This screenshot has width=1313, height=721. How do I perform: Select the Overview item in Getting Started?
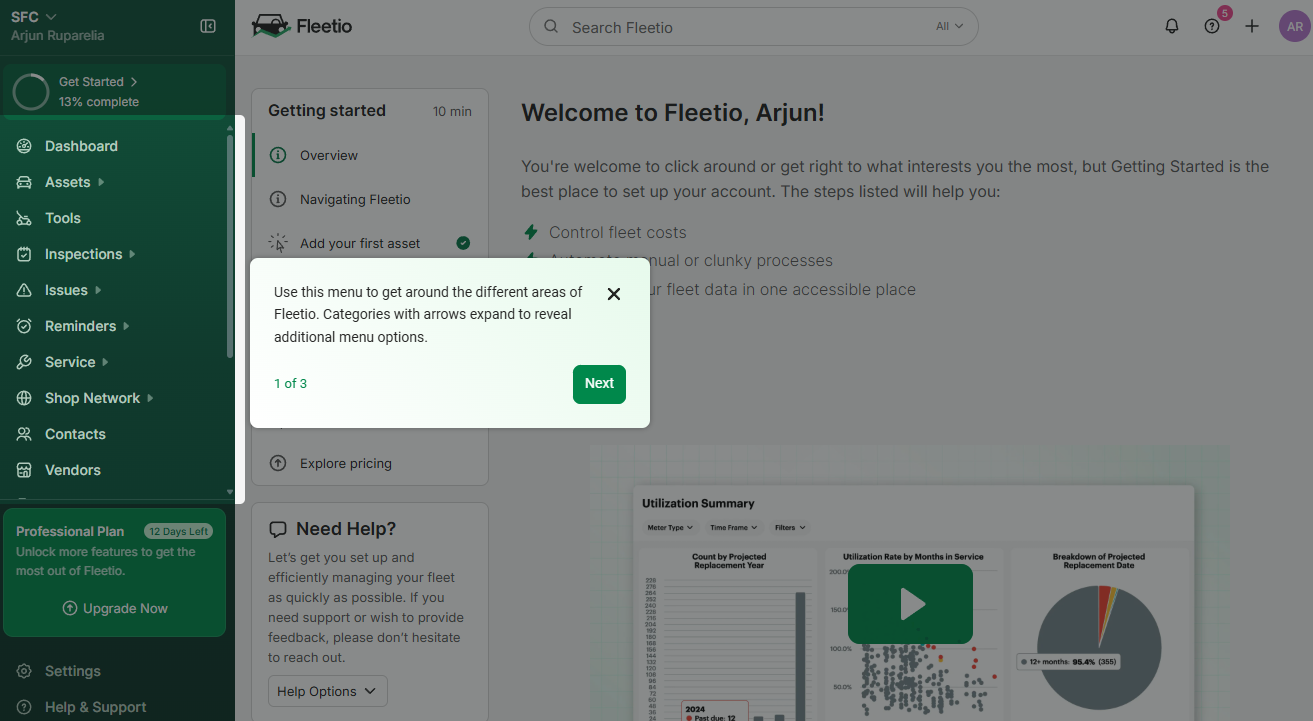(x=328, y=155)
